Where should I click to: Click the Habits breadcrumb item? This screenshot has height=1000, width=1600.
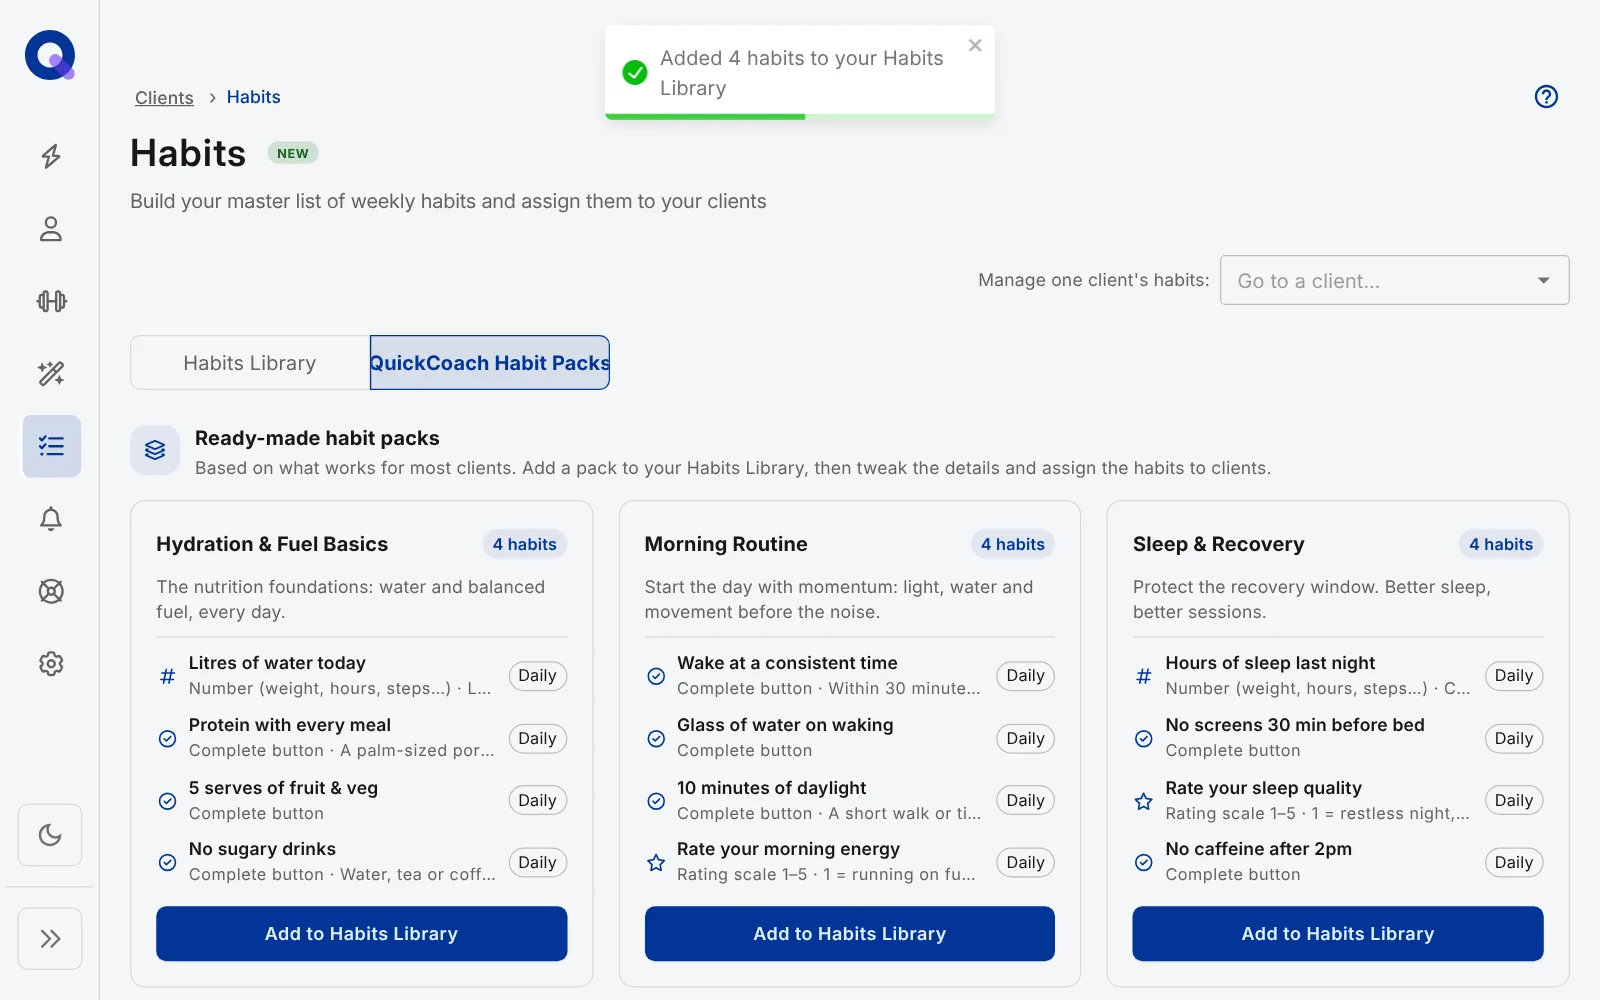[x=253, y=97]
